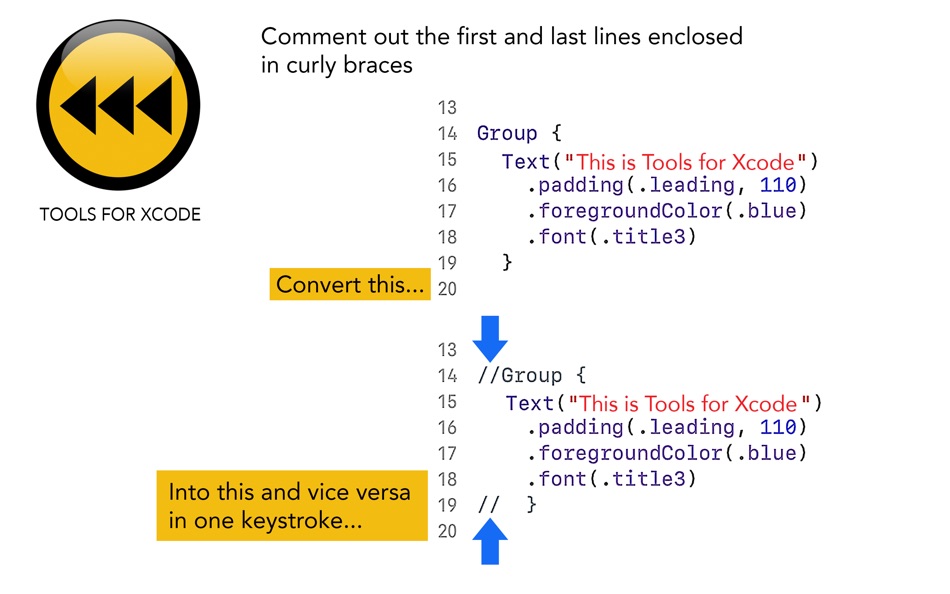Click the commented '//Group {' line in bottom snippet
This screenshot has width=950, height=594.
531,375
